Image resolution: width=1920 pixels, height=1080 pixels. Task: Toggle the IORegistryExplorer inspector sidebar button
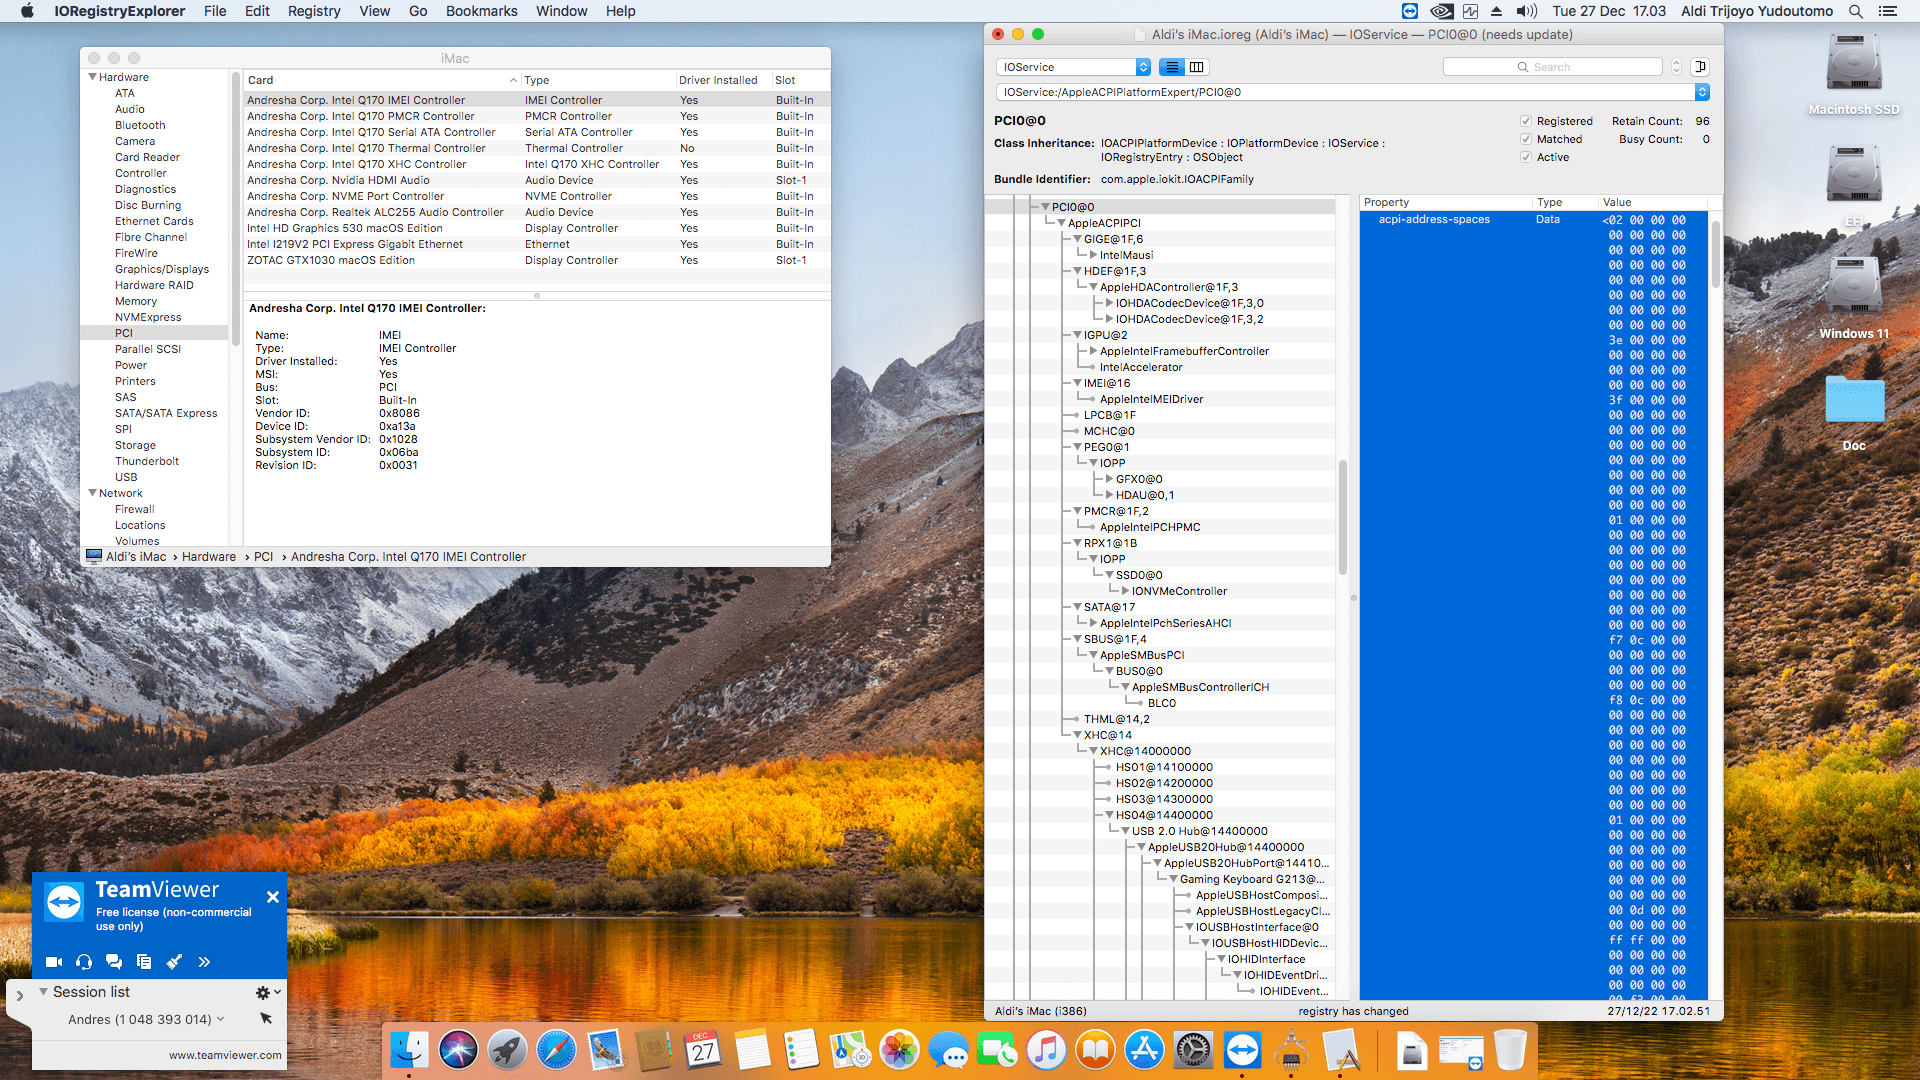click(1700, 67)
